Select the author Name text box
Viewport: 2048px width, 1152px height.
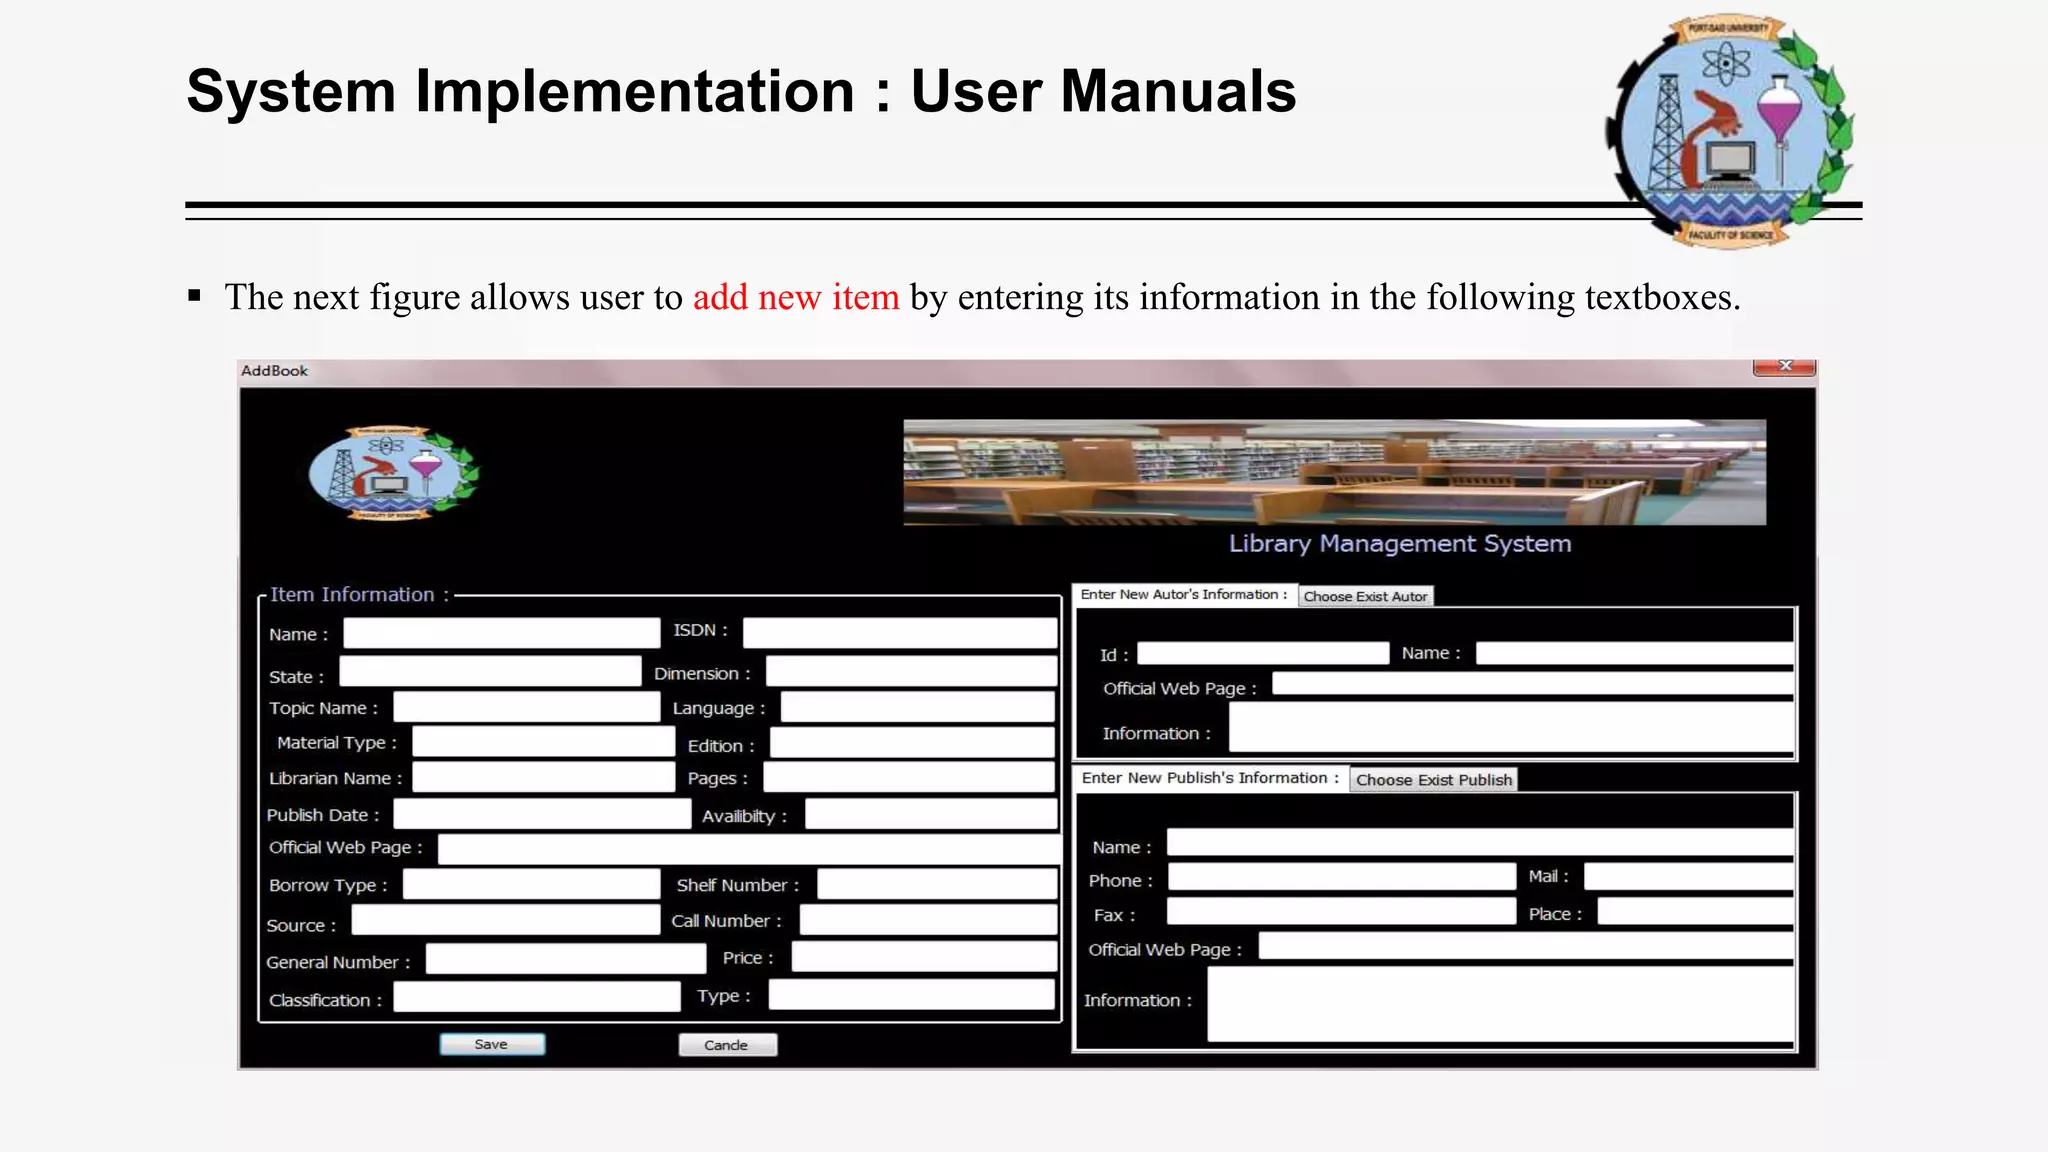click(x=1634, y=653)
